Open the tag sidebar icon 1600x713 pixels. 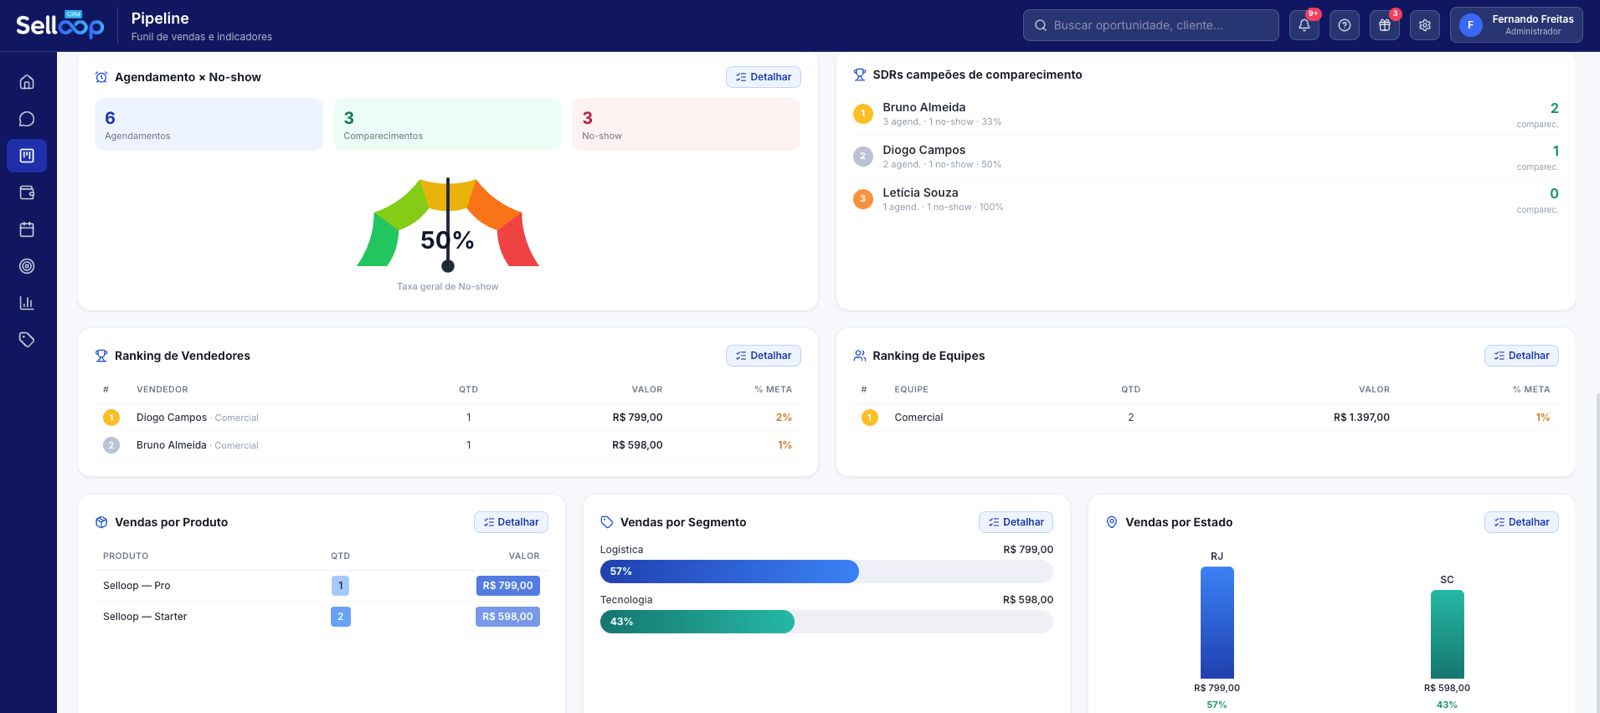27,340
